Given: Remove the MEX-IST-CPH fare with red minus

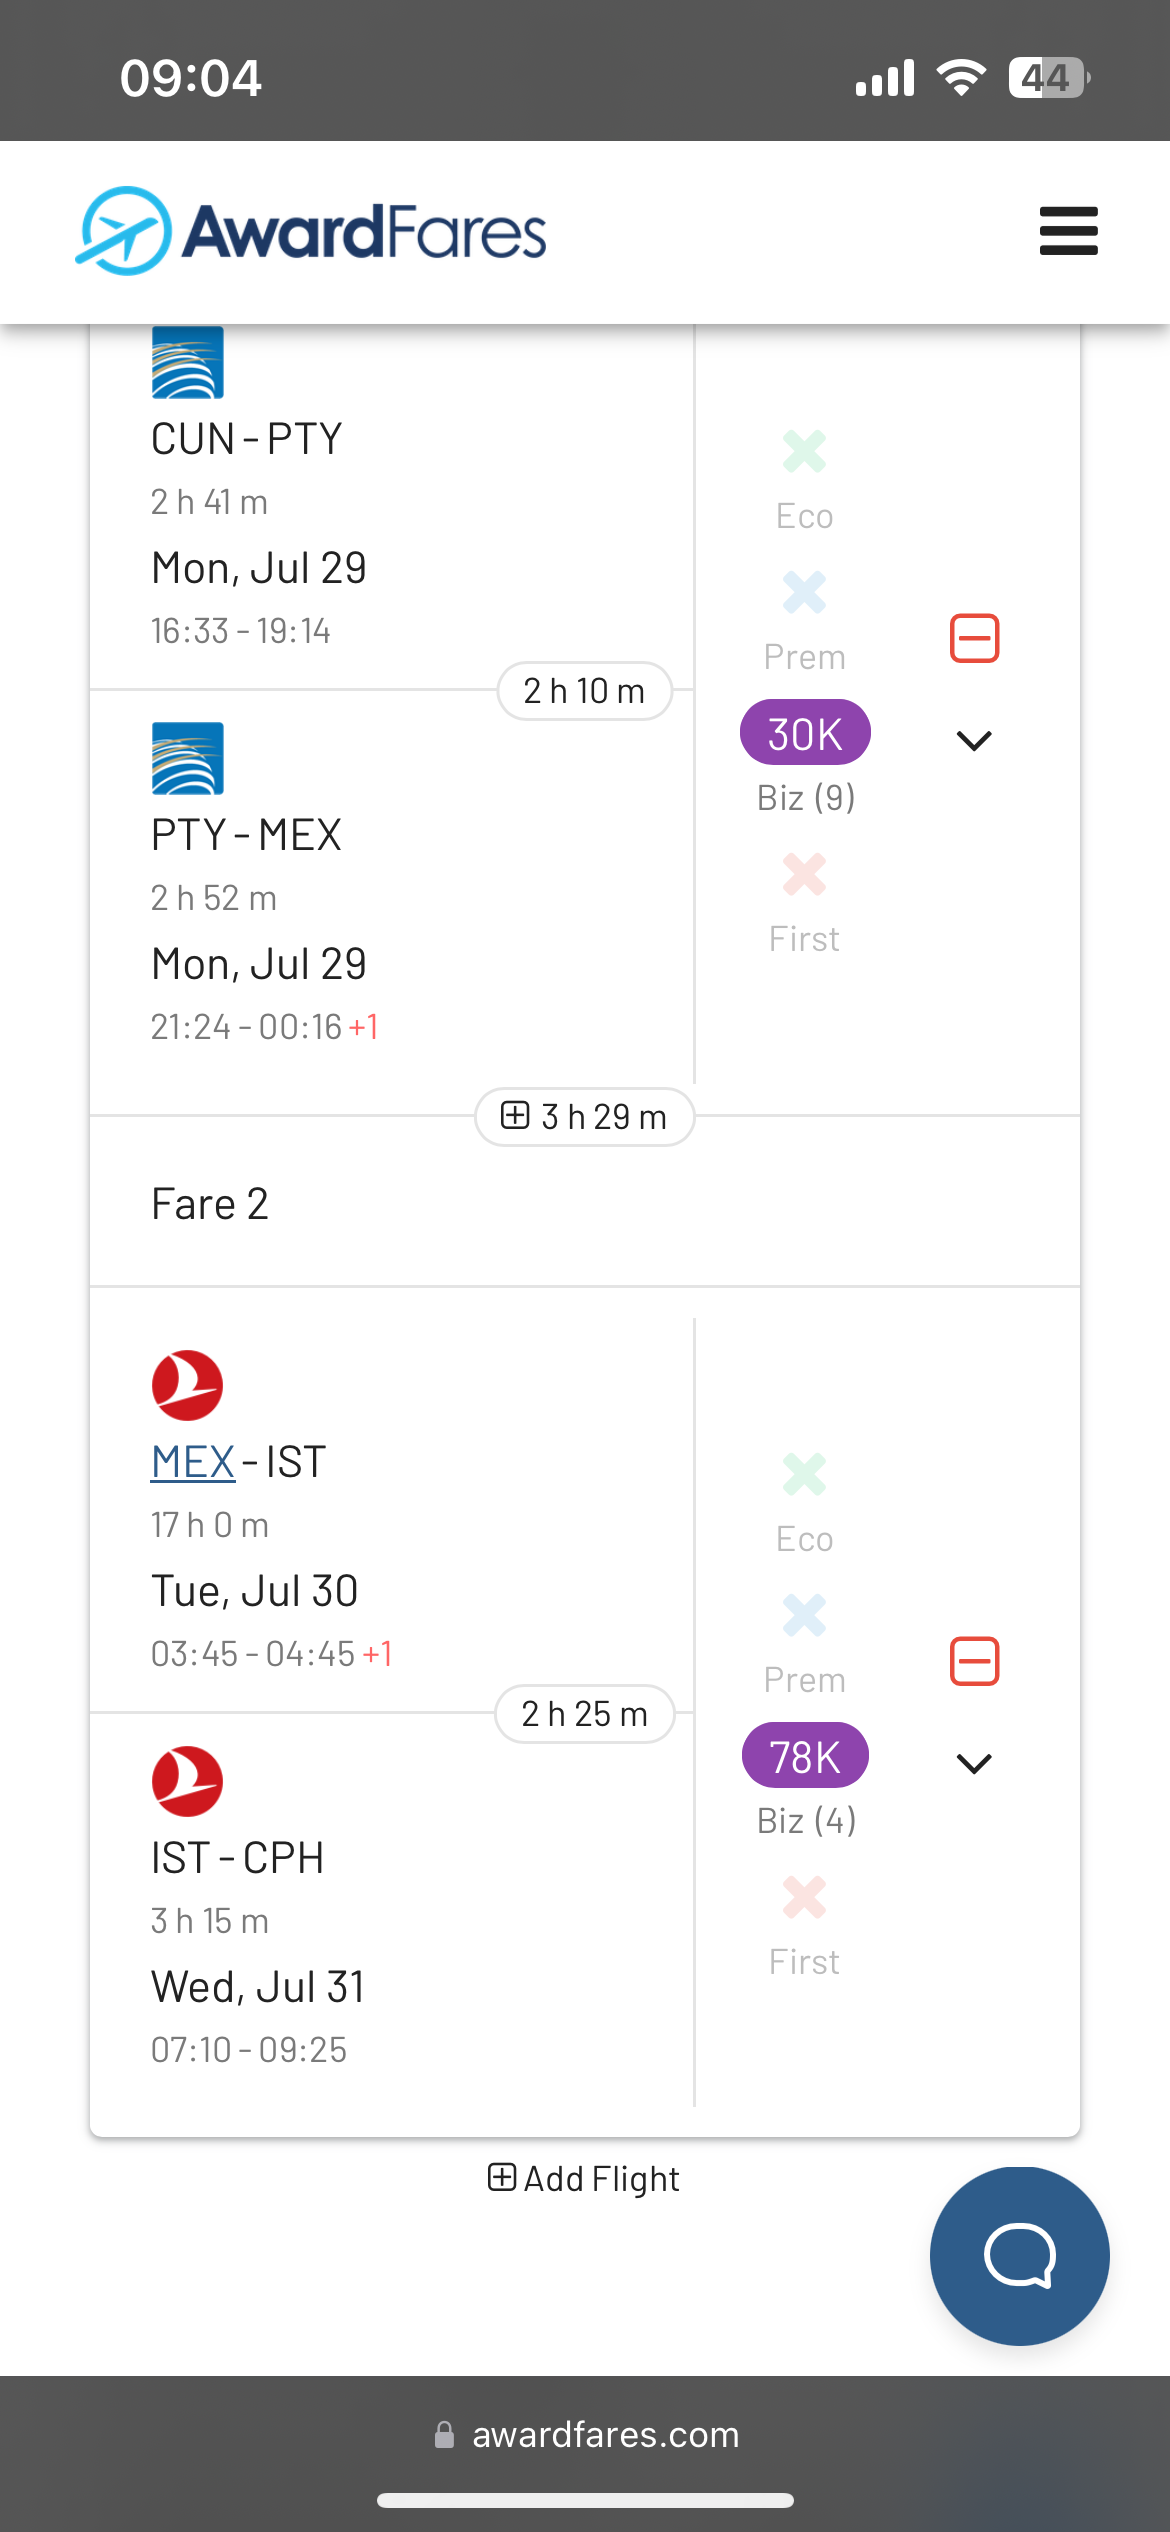Looking at the screenshot, I should [x=974, y=1661].
